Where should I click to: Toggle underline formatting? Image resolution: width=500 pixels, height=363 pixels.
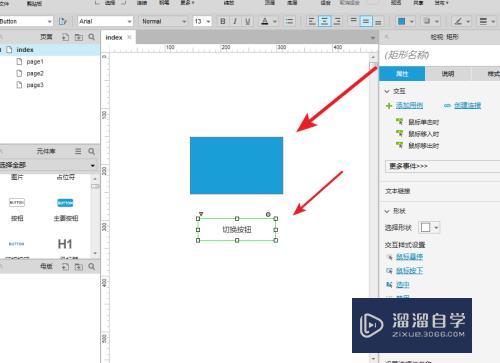coord(247,21)
